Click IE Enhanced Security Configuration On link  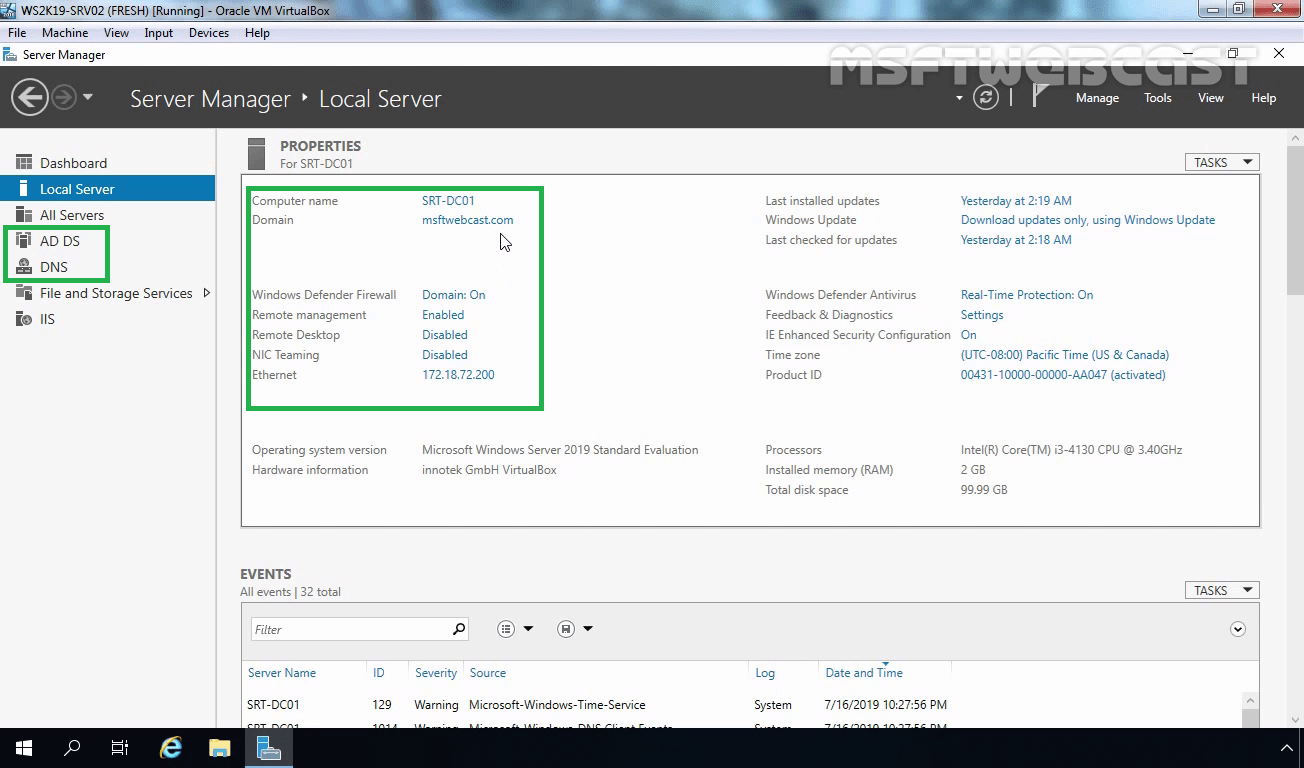tap(969, 335)
